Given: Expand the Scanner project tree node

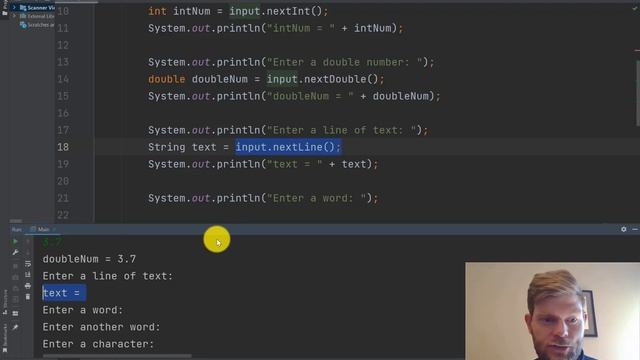Looking at the screenshot, I should click(x=14, y=7).
